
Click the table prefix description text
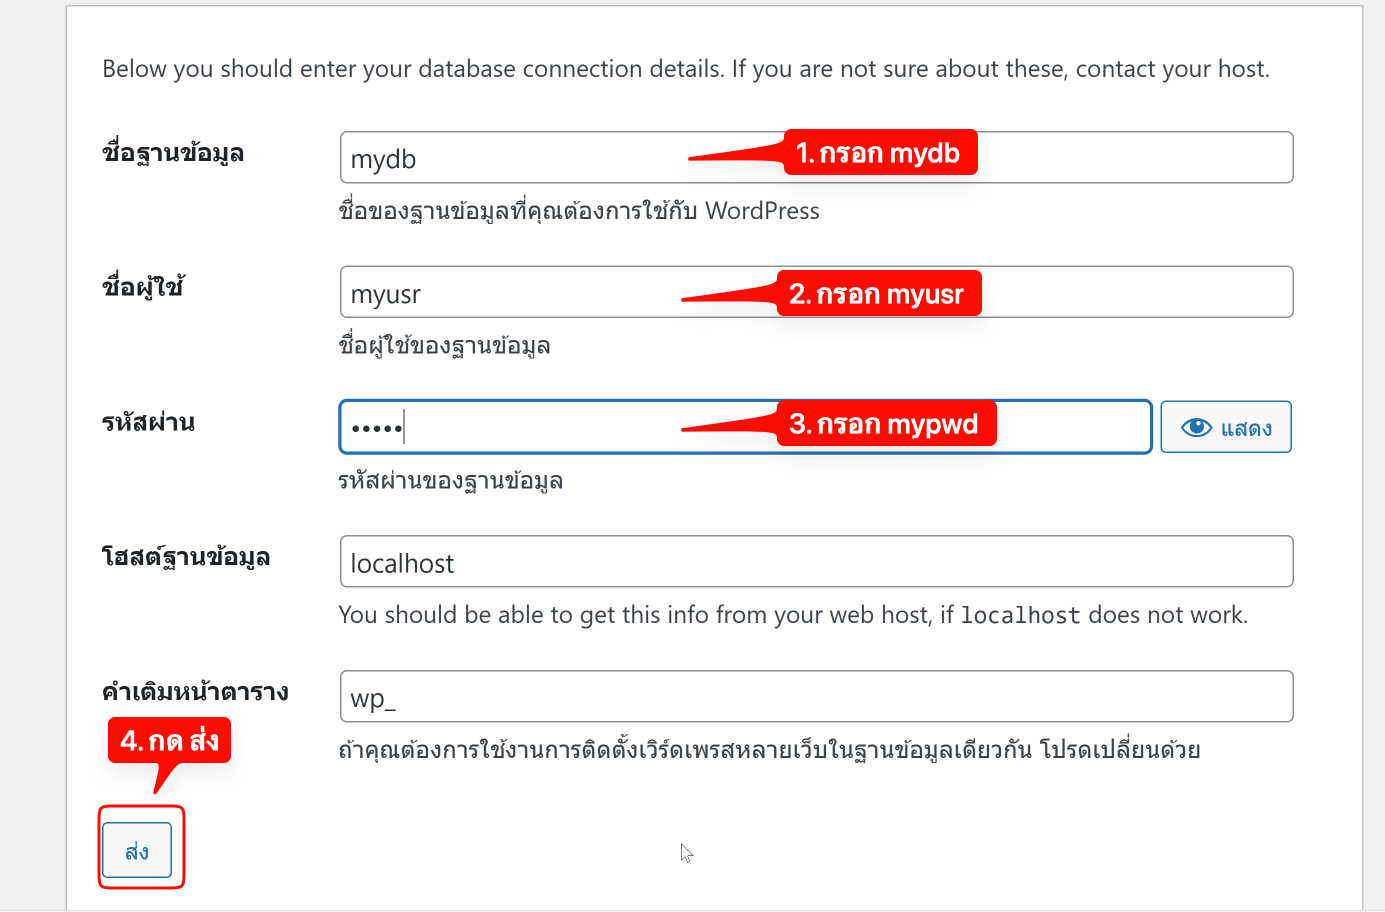769,750
